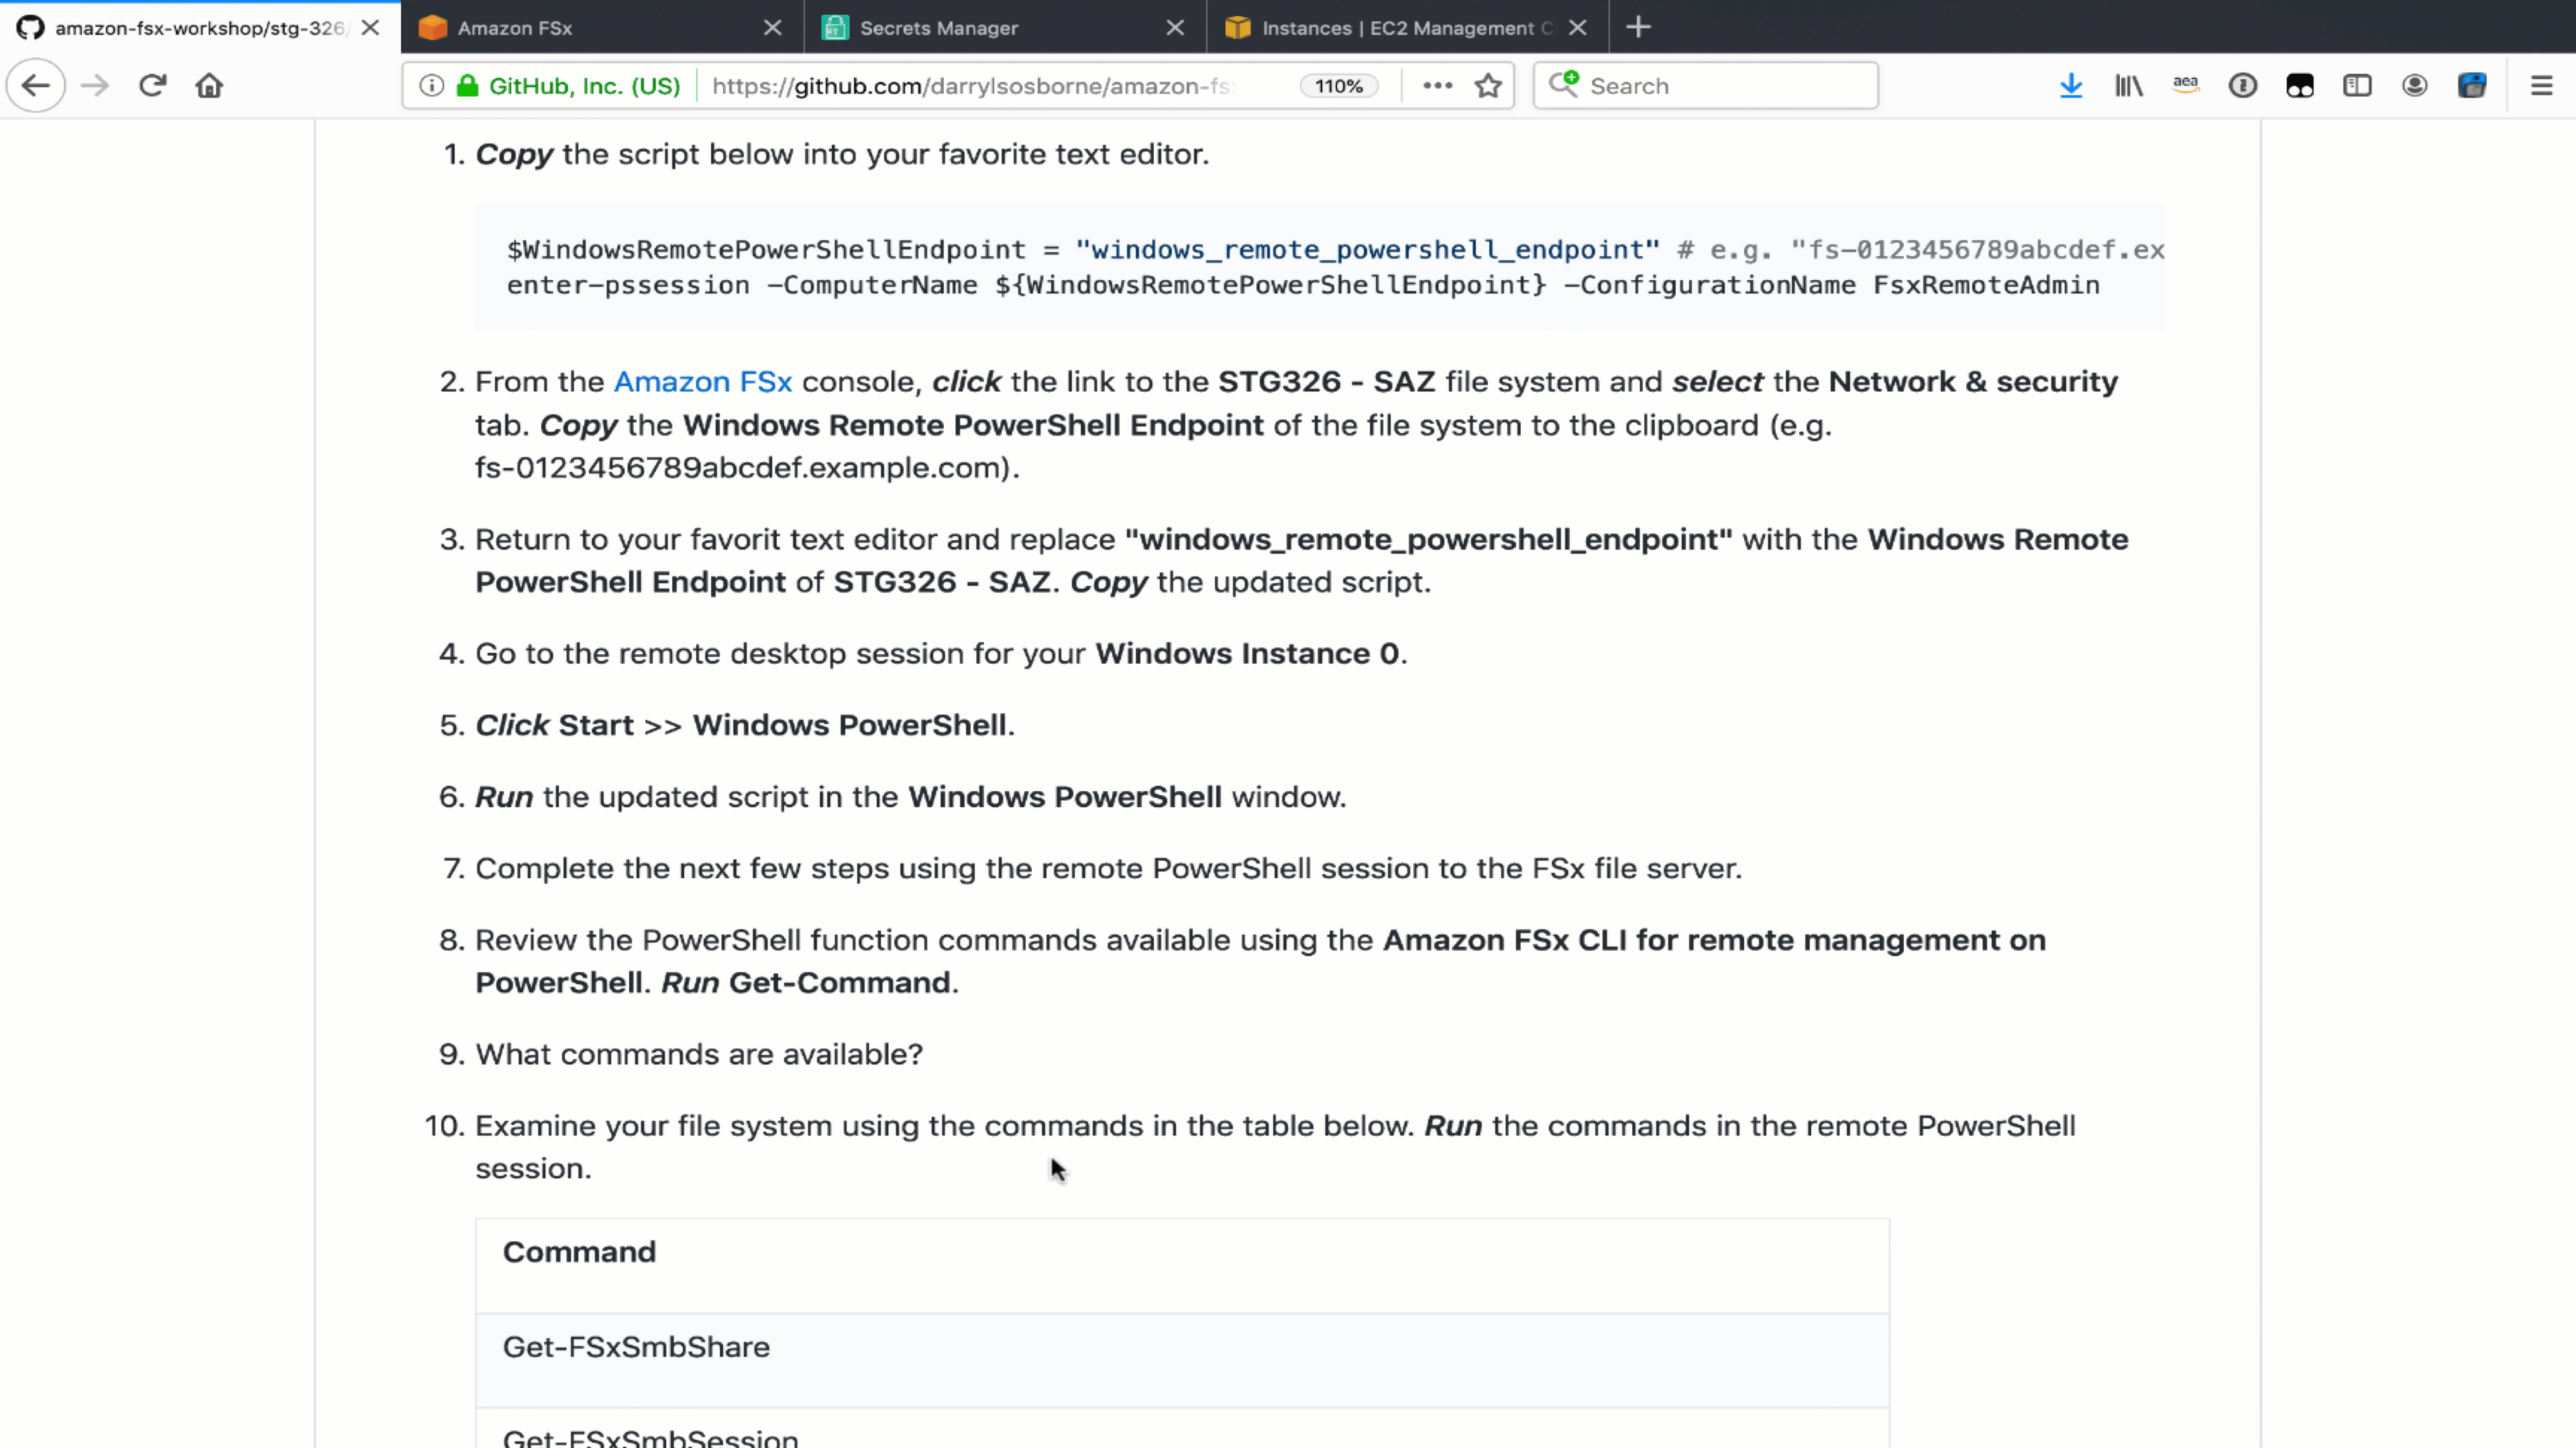Open the browser home page
Image resolution: width=2576 pixels, height=1448 pixels.
[209, 86]
